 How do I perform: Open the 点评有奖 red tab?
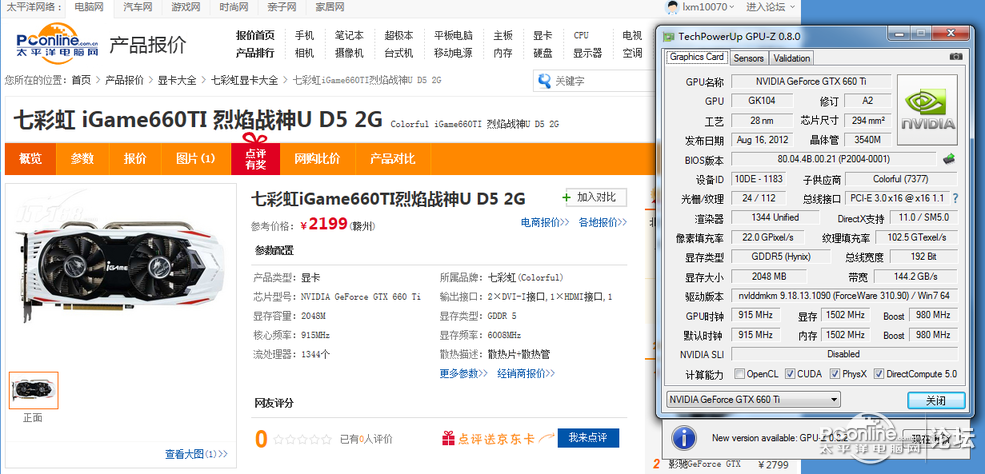256,158
